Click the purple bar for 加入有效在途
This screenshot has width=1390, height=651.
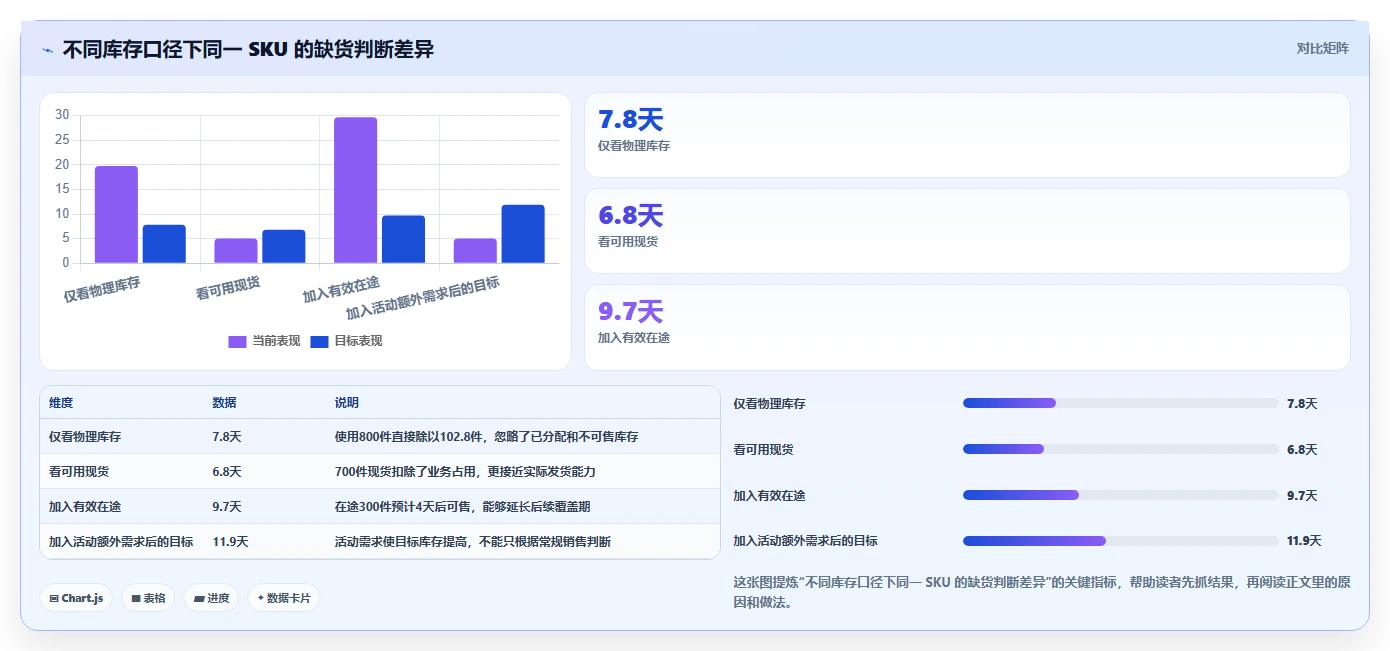356,190
